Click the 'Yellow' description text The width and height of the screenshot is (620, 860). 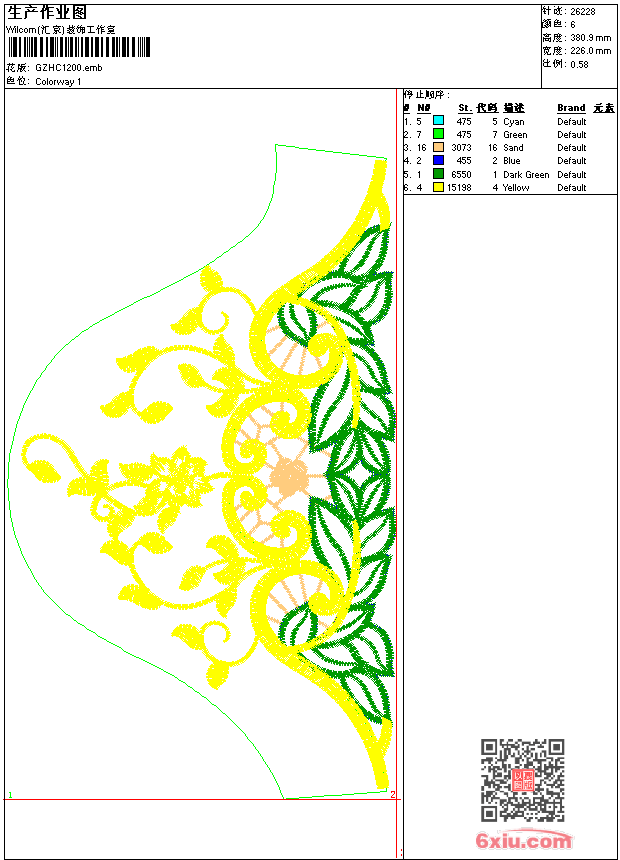click(x=516, y=188)
